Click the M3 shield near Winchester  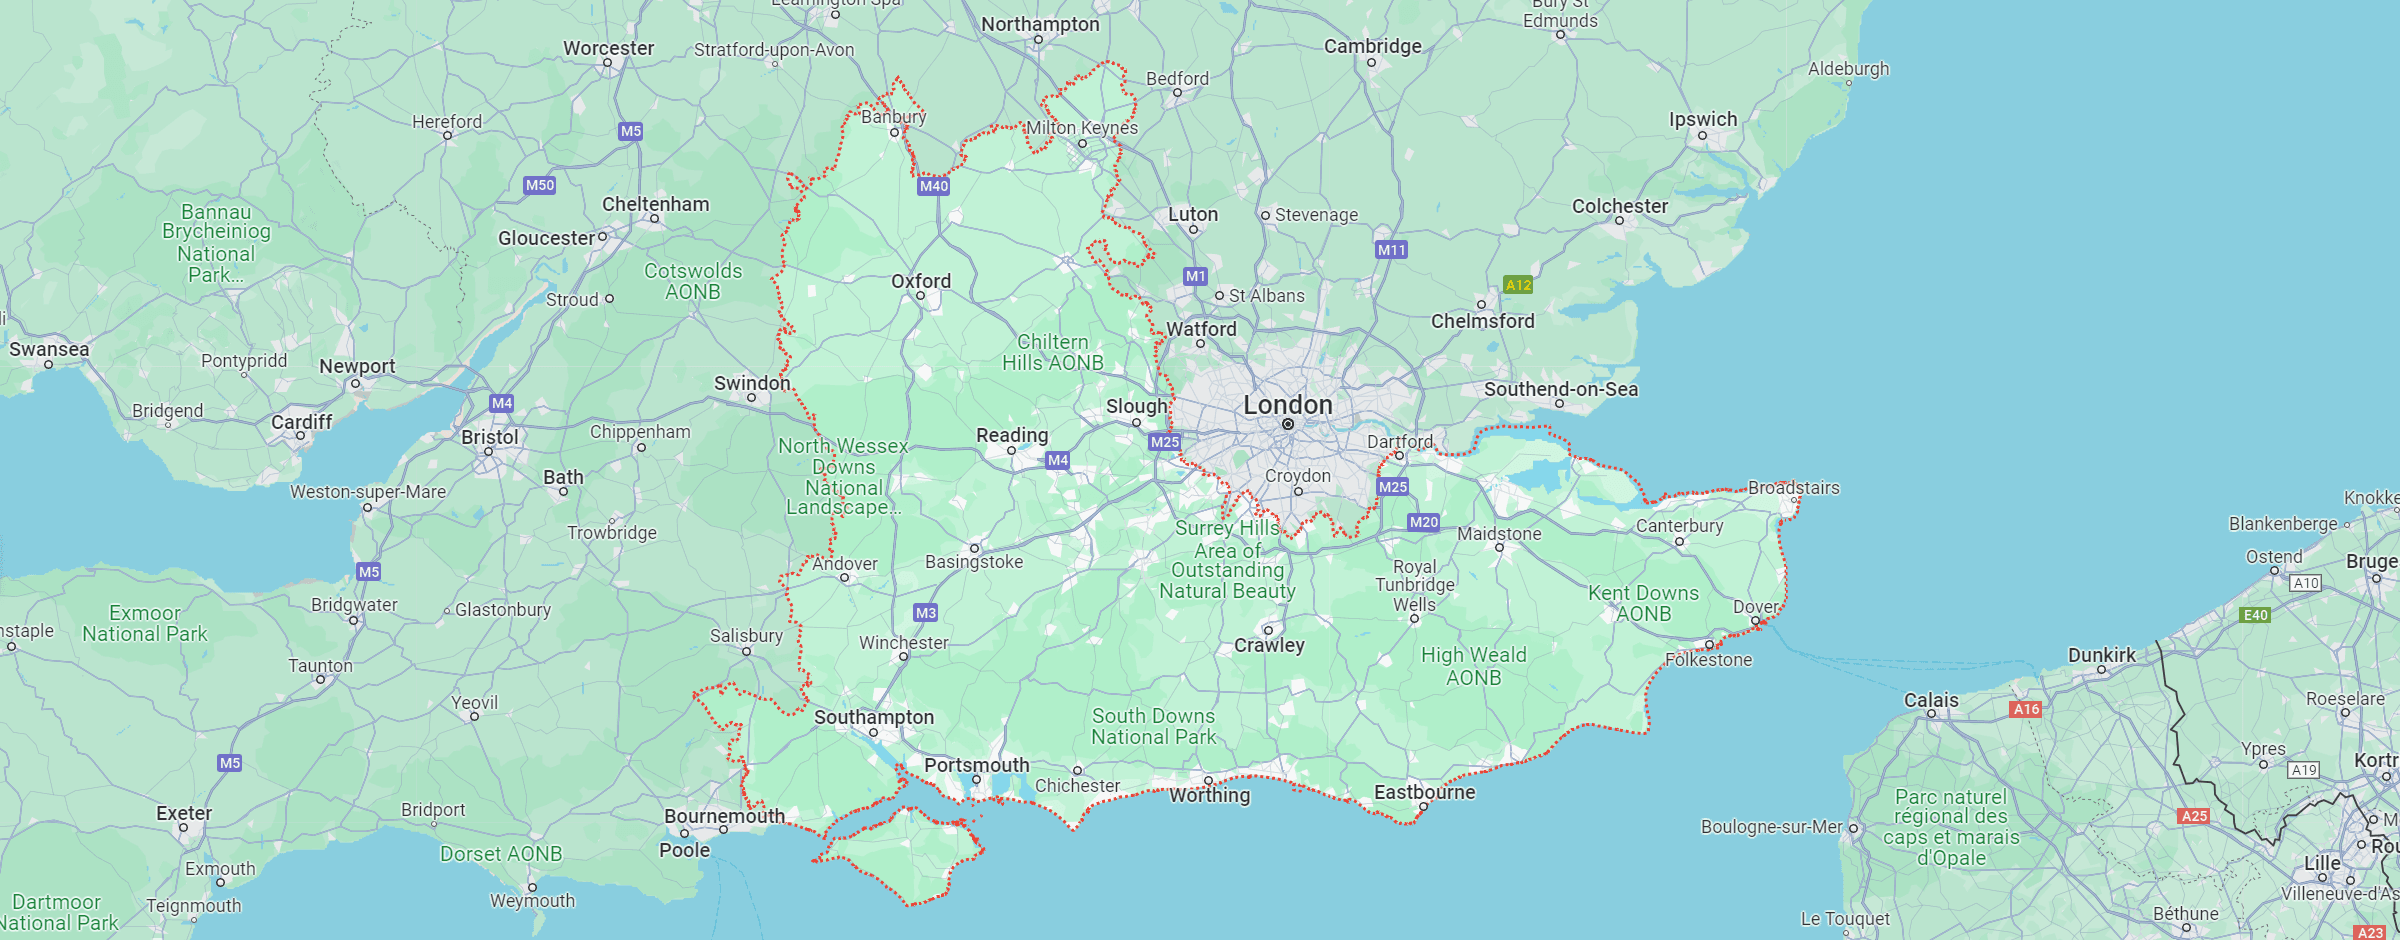pos(926,613)
